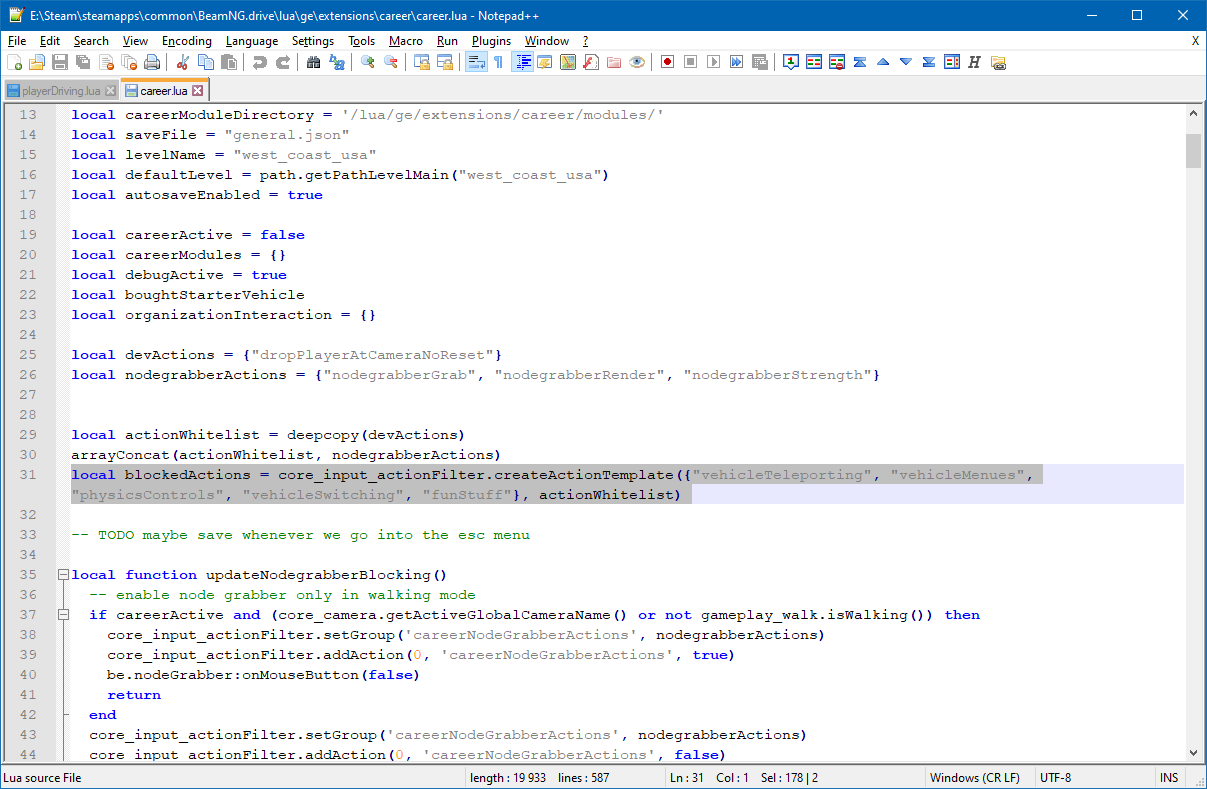This screenshot has height=789, width=1207.
Task: Place cursor on 'autosaveEnabled = true' line
Action: tap(197, 195)
